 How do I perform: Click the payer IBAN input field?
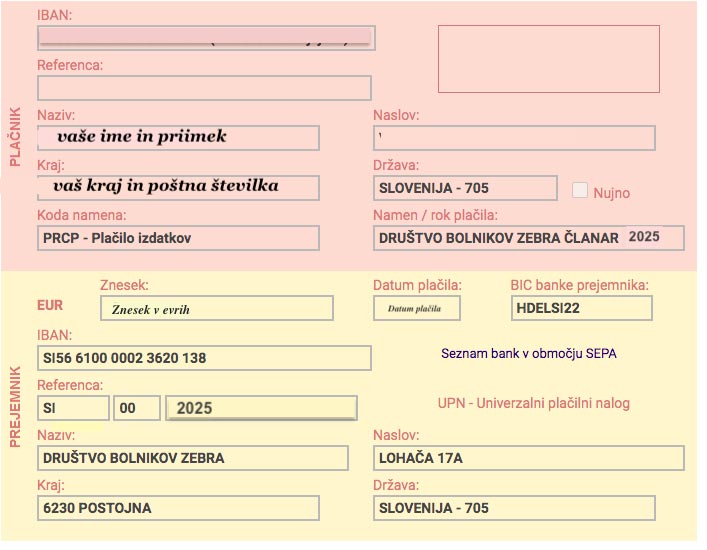[204, 38]
